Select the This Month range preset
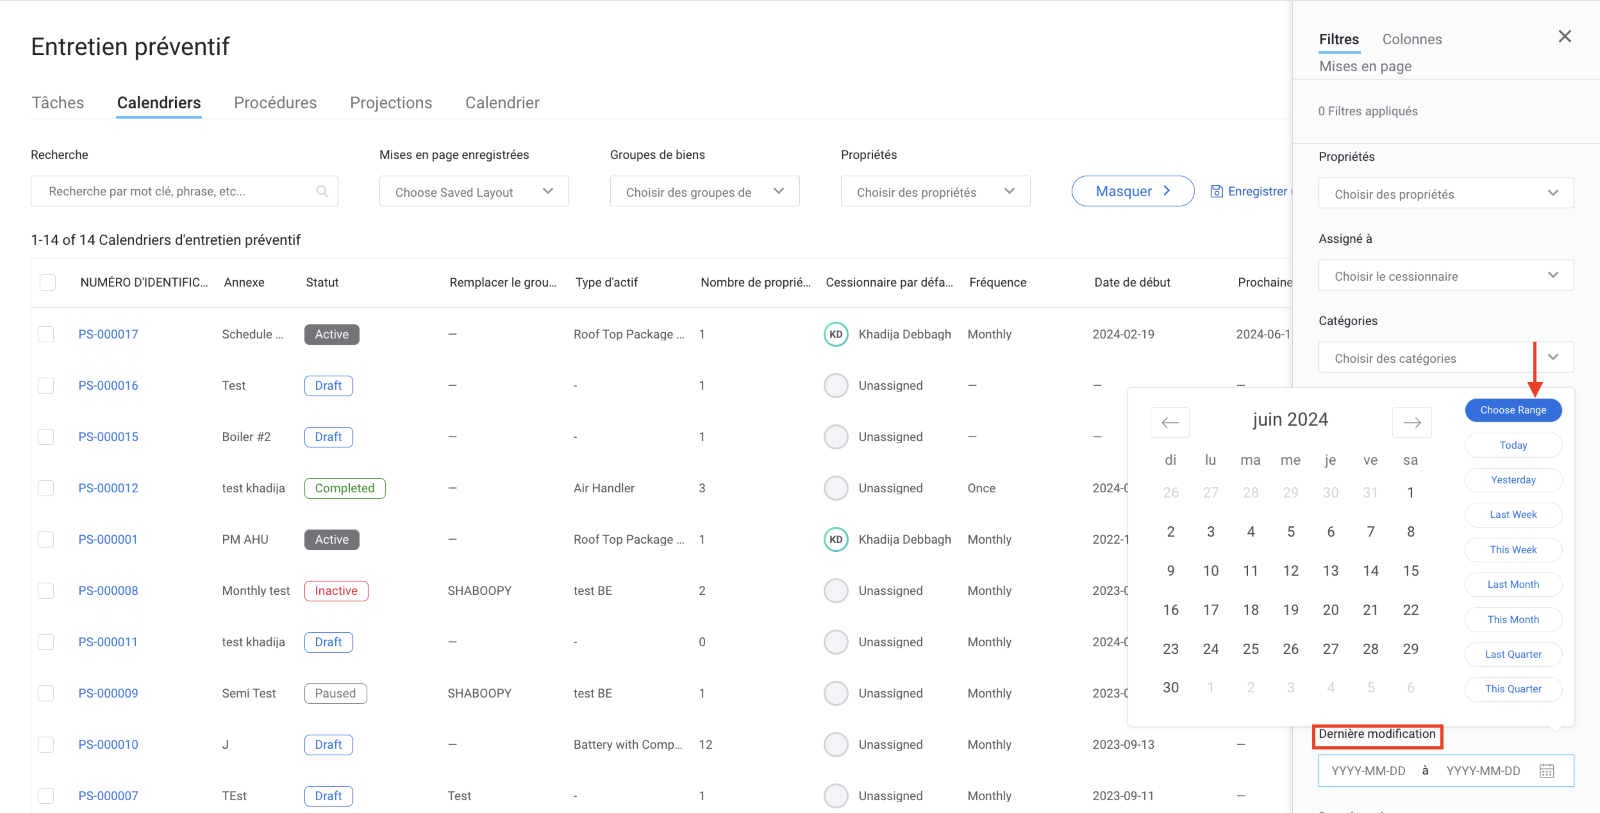Screen dimensions: 1600x813 pyautogui.click(x=1512, y=620)
